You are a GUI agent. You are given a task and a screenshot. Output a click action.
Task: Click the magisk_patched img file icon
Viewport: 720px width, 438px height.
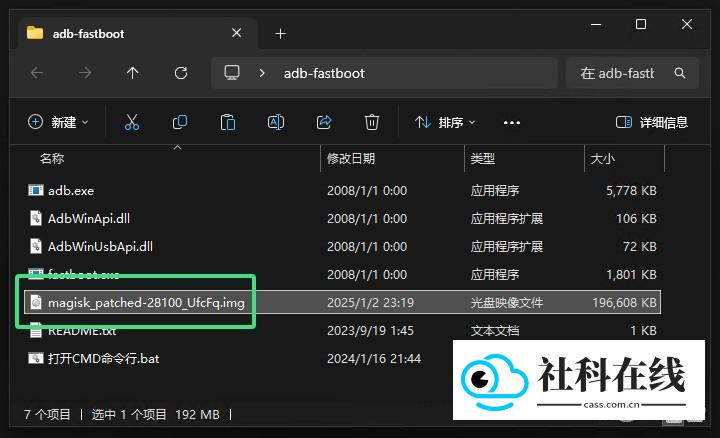pos(36,302)
